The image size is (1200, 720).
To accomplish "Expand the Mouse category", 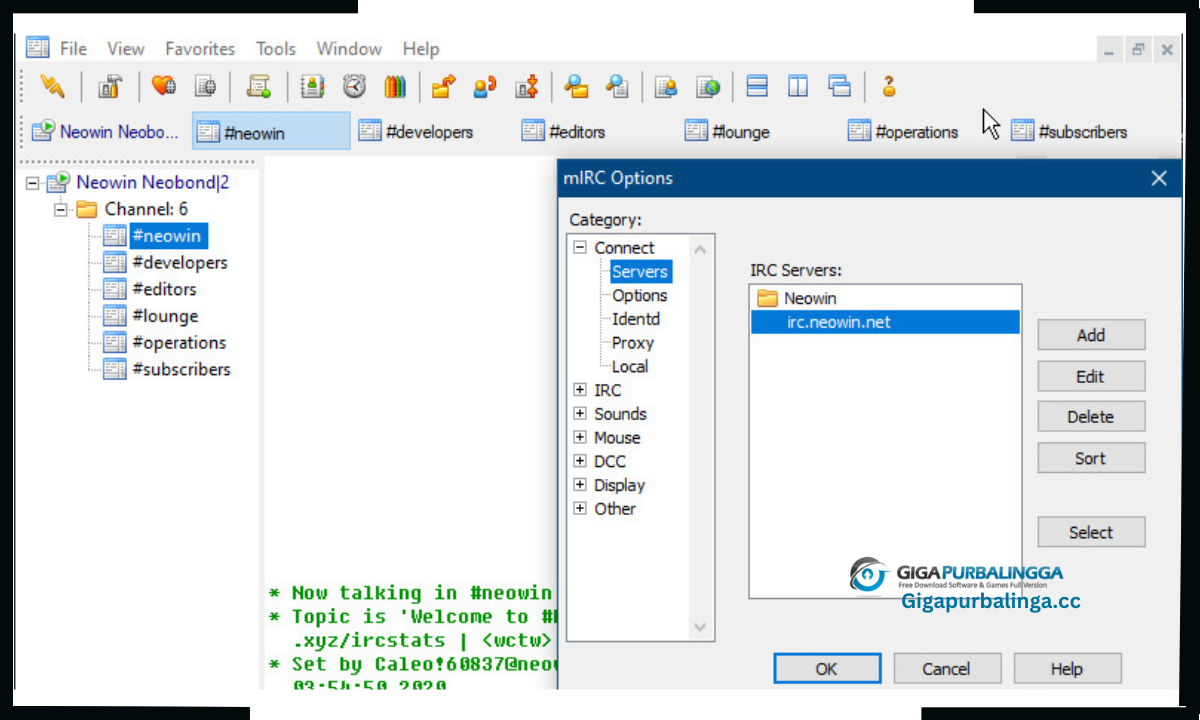I will click(580, 437).
